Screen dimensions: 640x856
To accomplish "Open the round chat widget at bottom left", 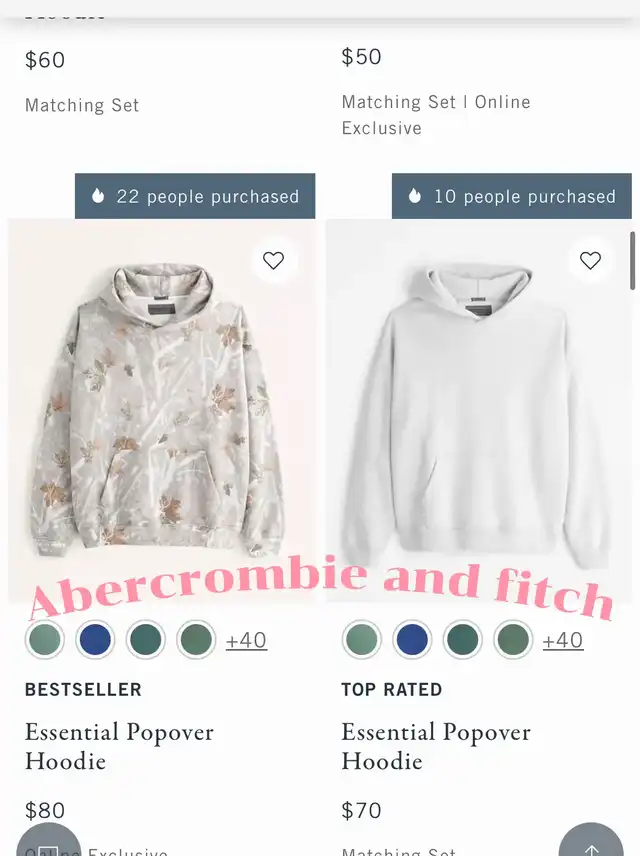I will [x=49, y=843].
